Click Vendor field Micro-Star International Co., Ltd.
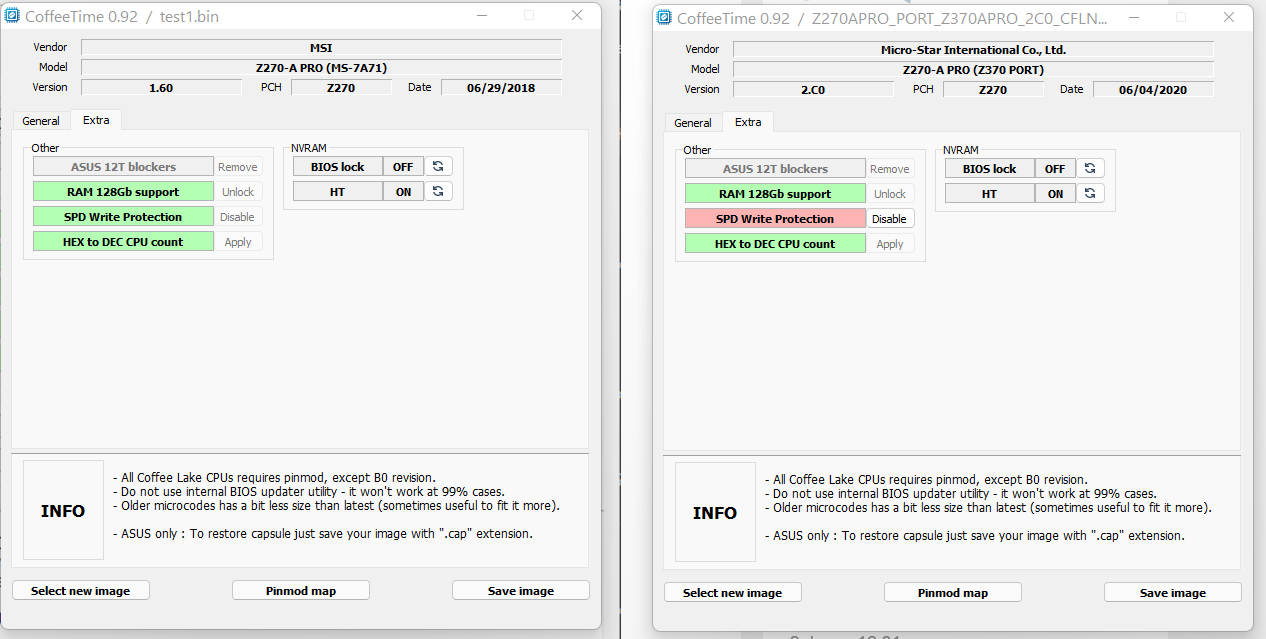The height and width of the screenshot is (639, 1266). click(973, 49)
